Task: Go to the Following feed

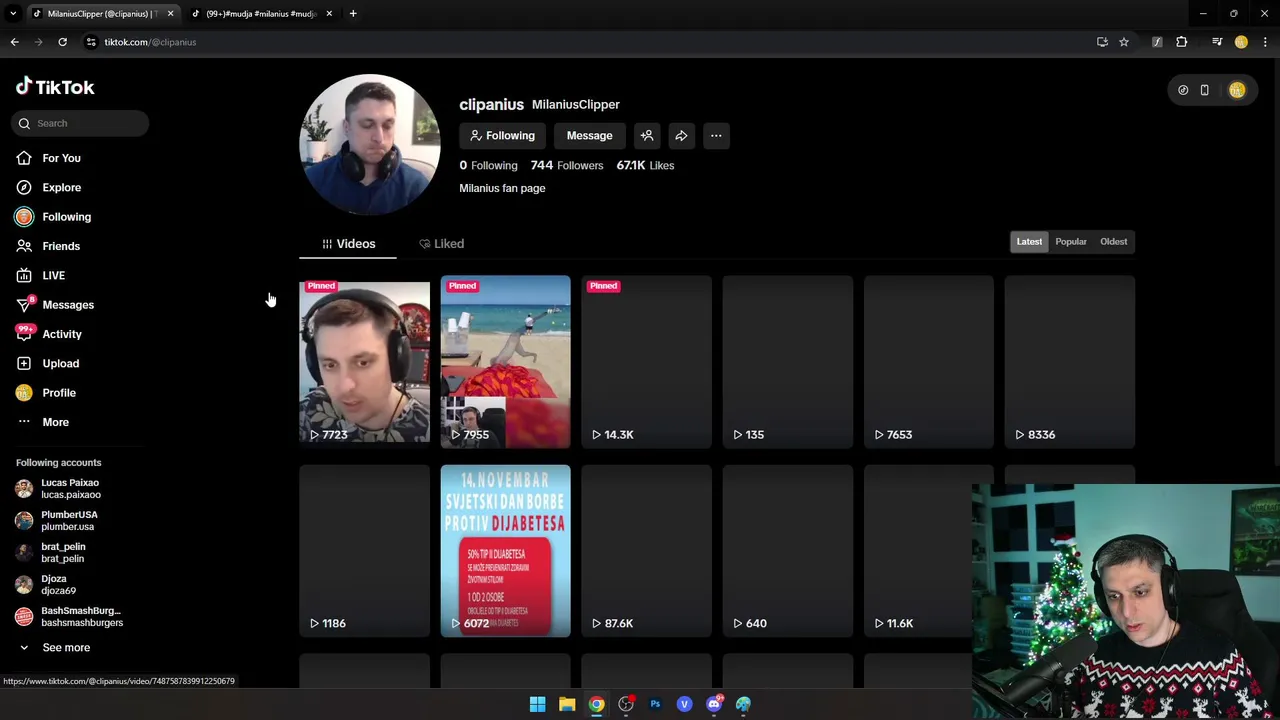Action: 66,217
